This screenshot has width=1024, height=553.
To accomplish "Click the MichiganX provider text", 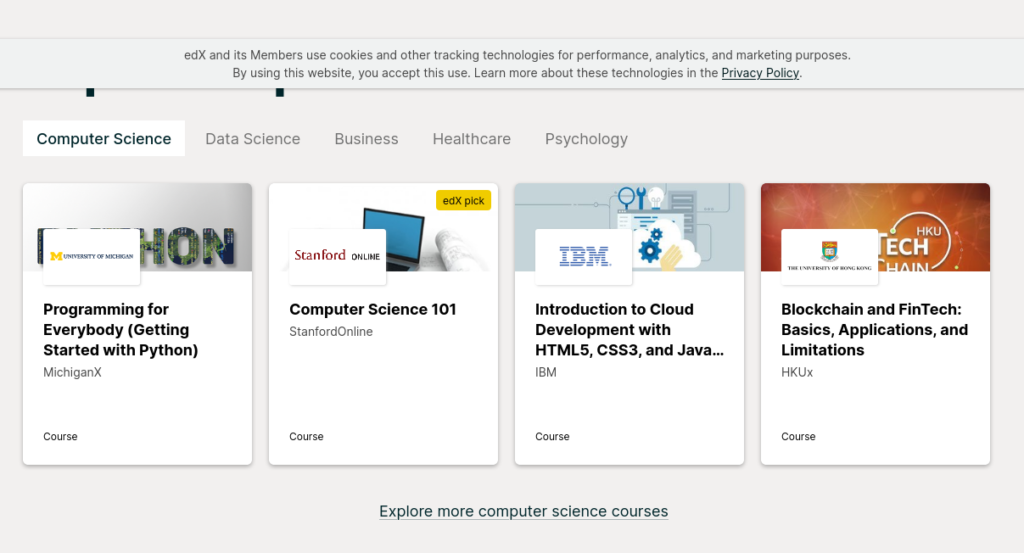I will [x=72, y=372].
